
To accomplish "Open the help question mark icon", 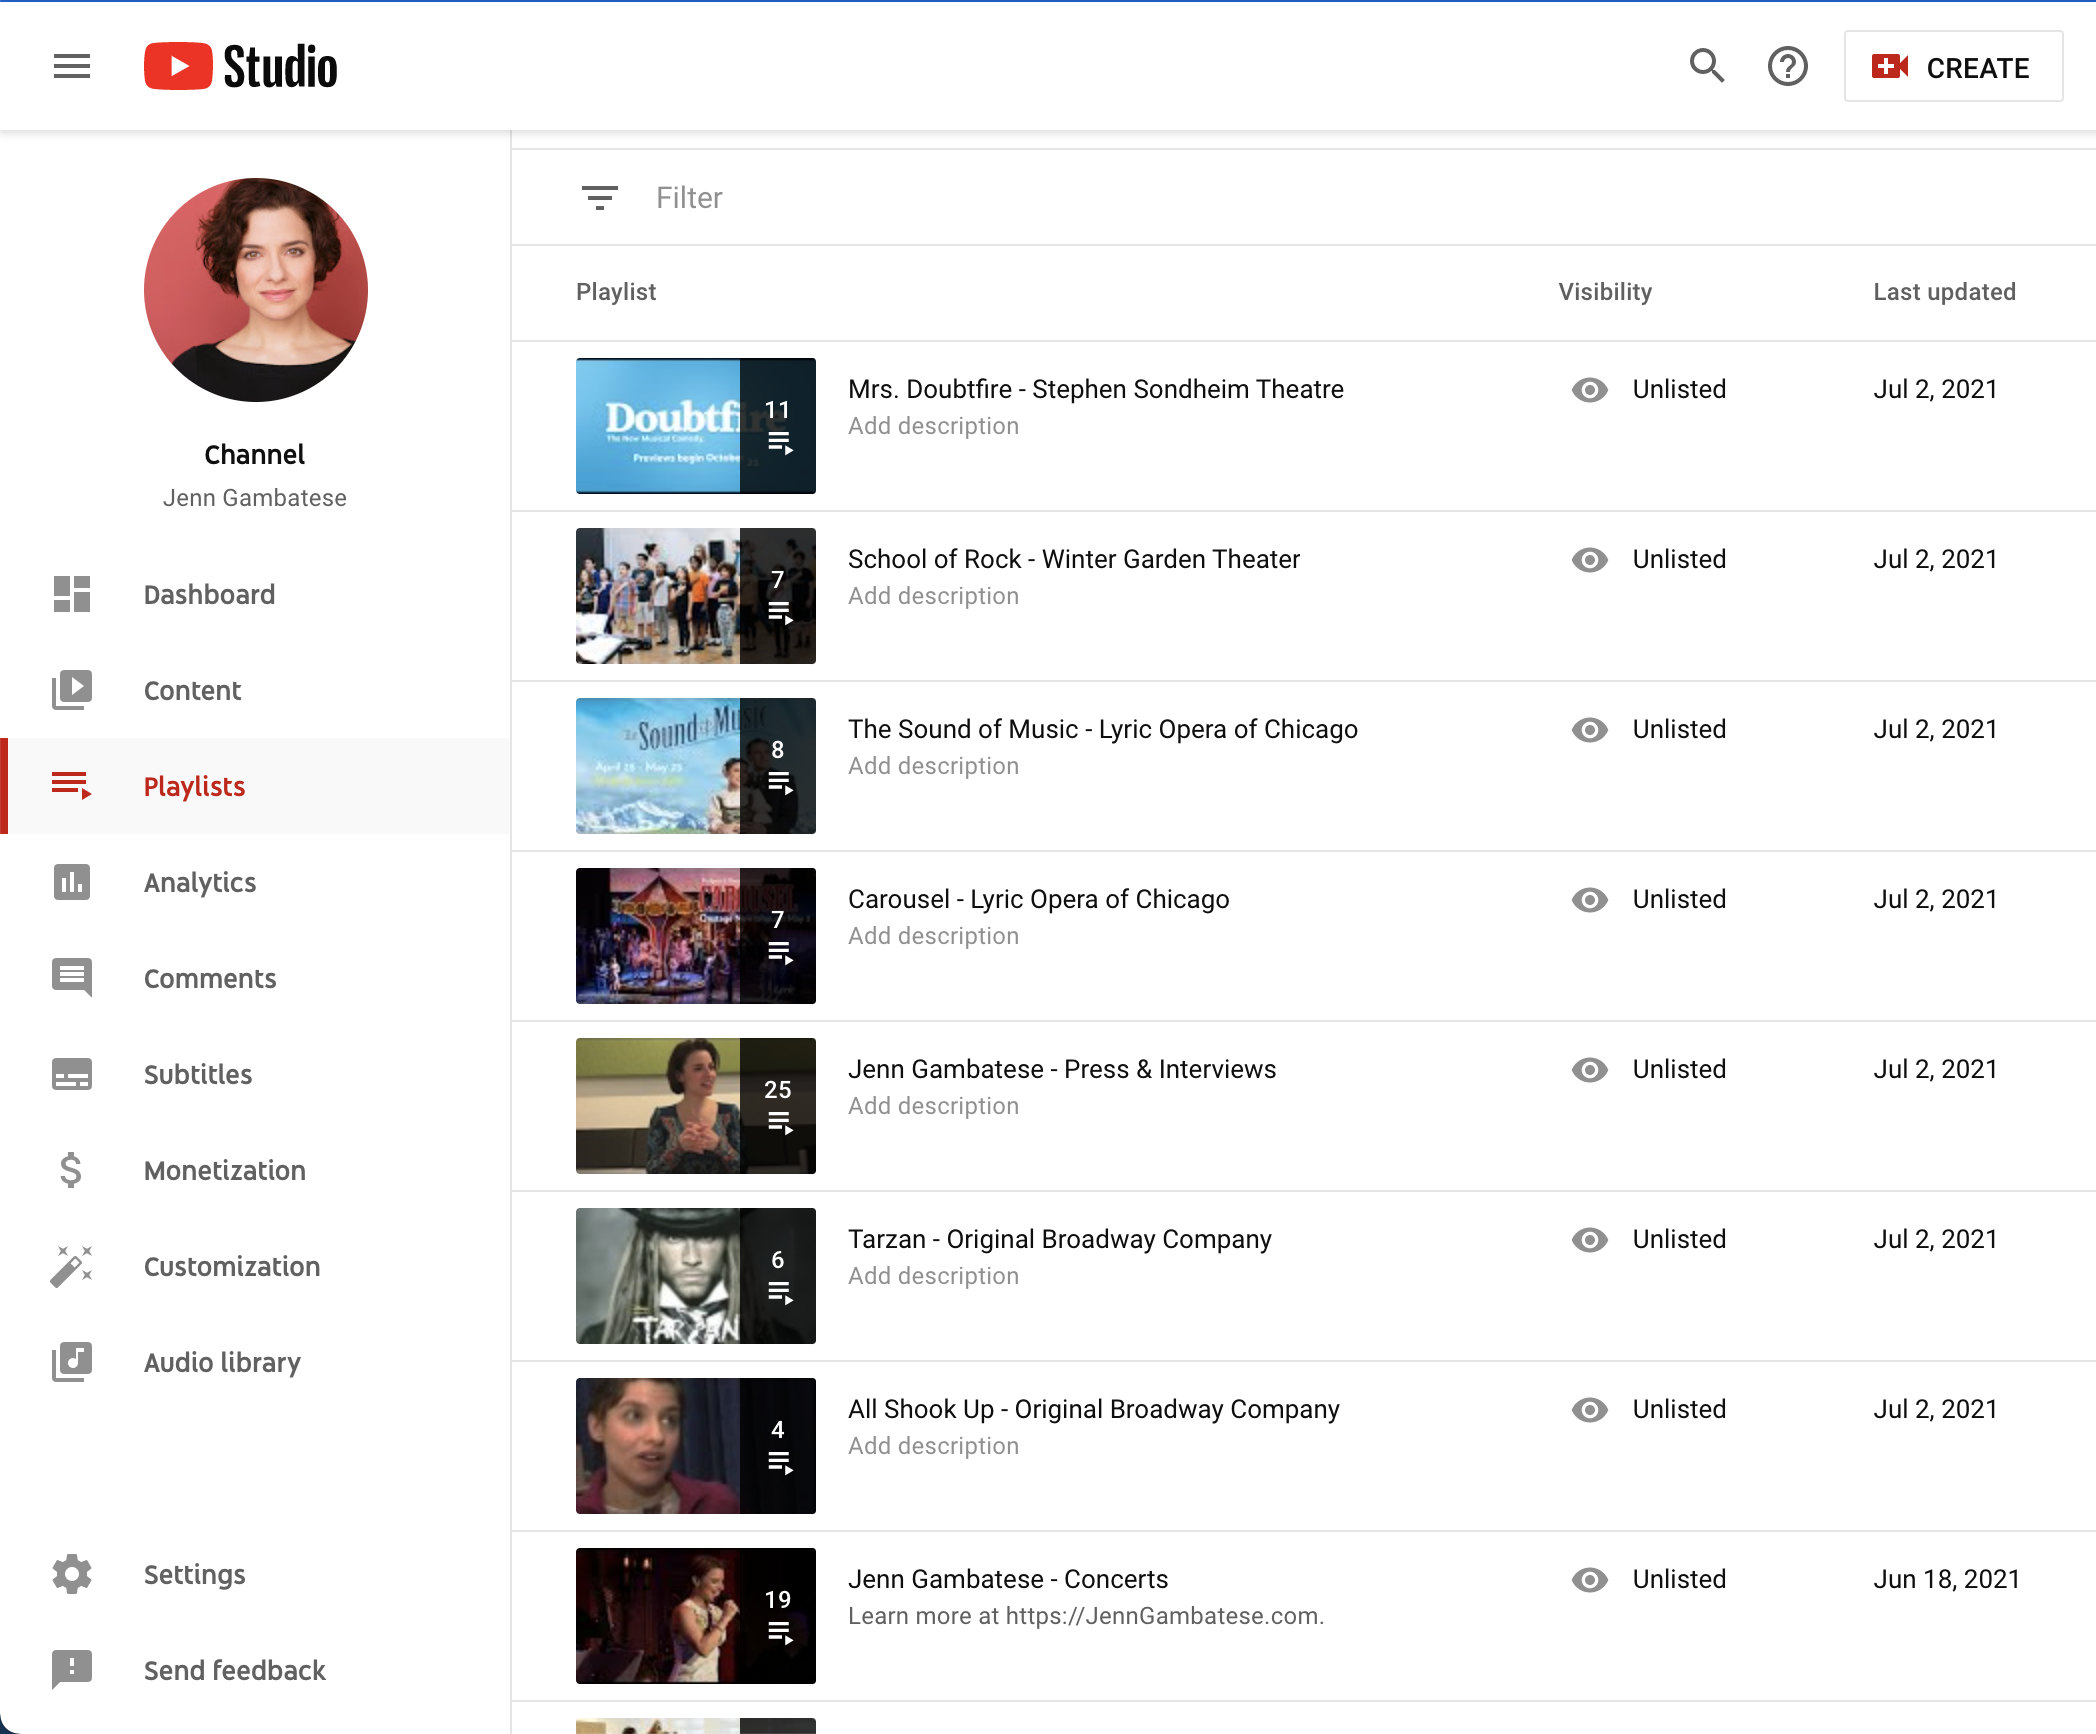I will point(1788,67).
